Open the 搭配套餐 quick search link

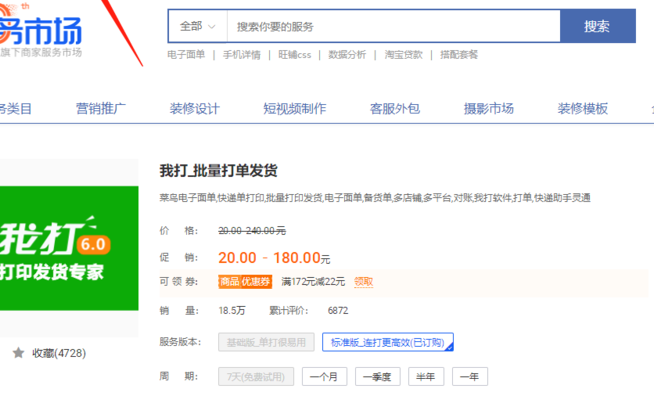point(459,55)
